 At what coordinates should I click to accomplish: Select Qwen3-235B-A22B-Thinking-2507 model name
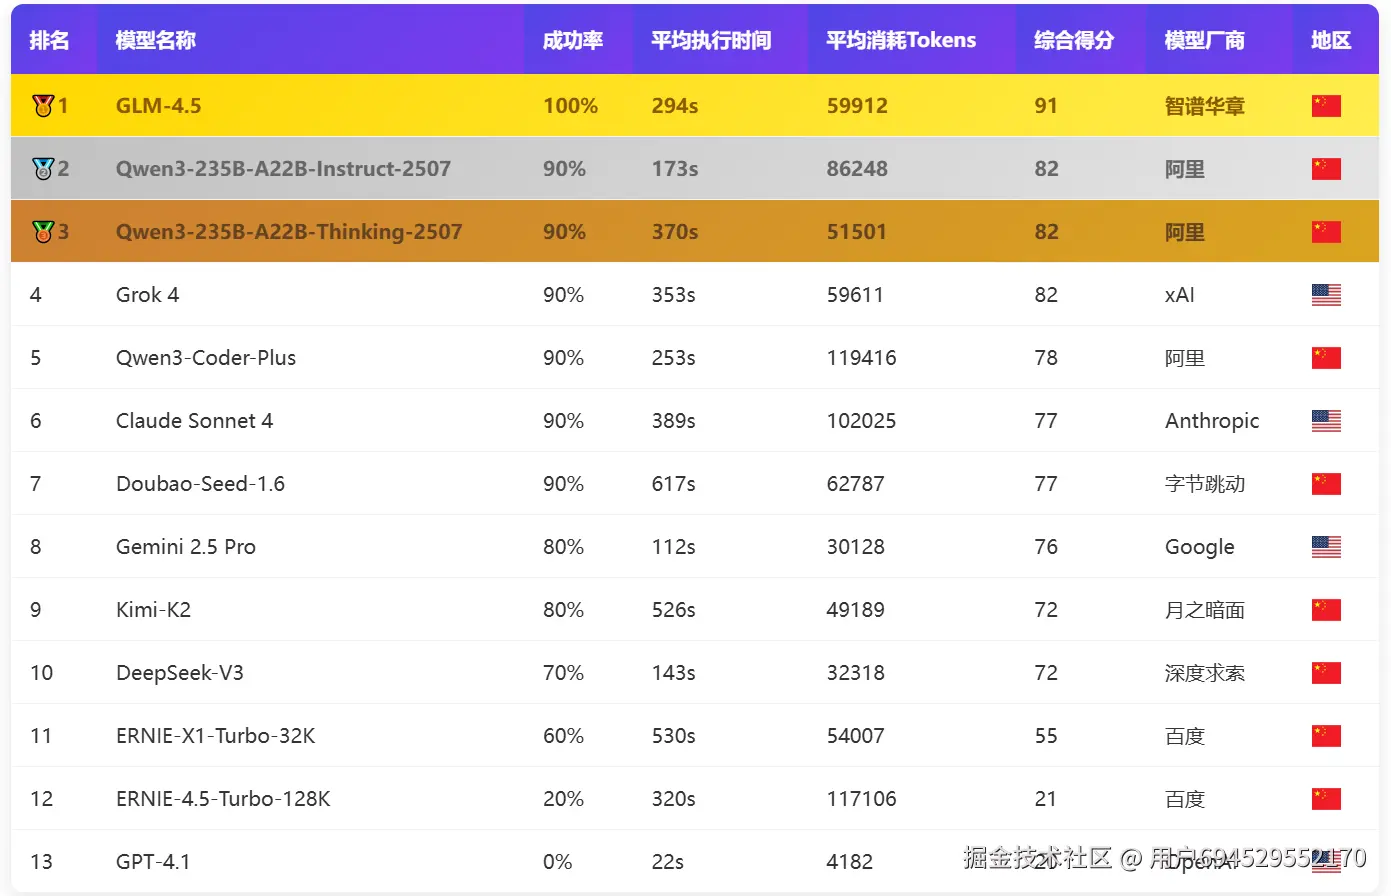tap(289, 232)
